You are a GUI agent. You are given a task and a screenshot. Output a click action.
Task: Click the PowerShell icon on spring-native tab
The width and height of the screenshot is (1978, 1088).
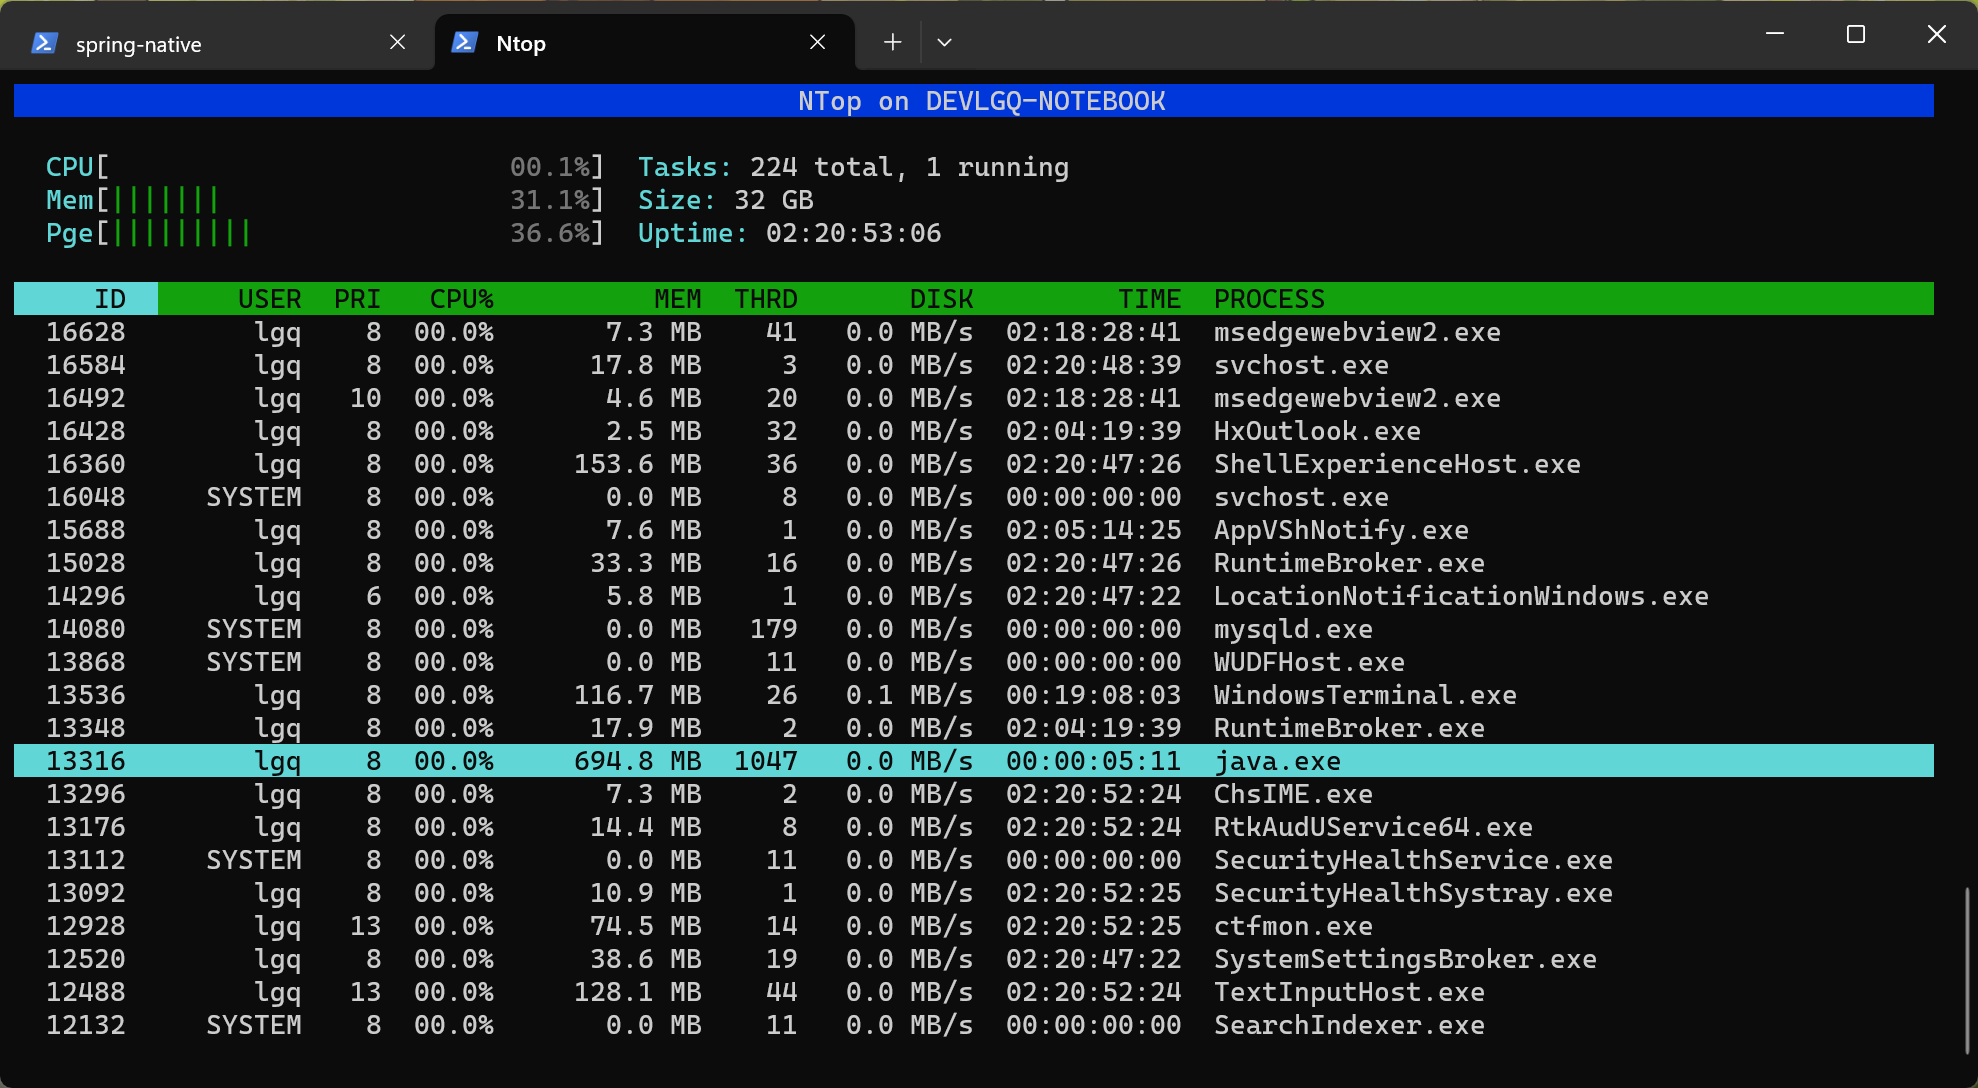44,43
